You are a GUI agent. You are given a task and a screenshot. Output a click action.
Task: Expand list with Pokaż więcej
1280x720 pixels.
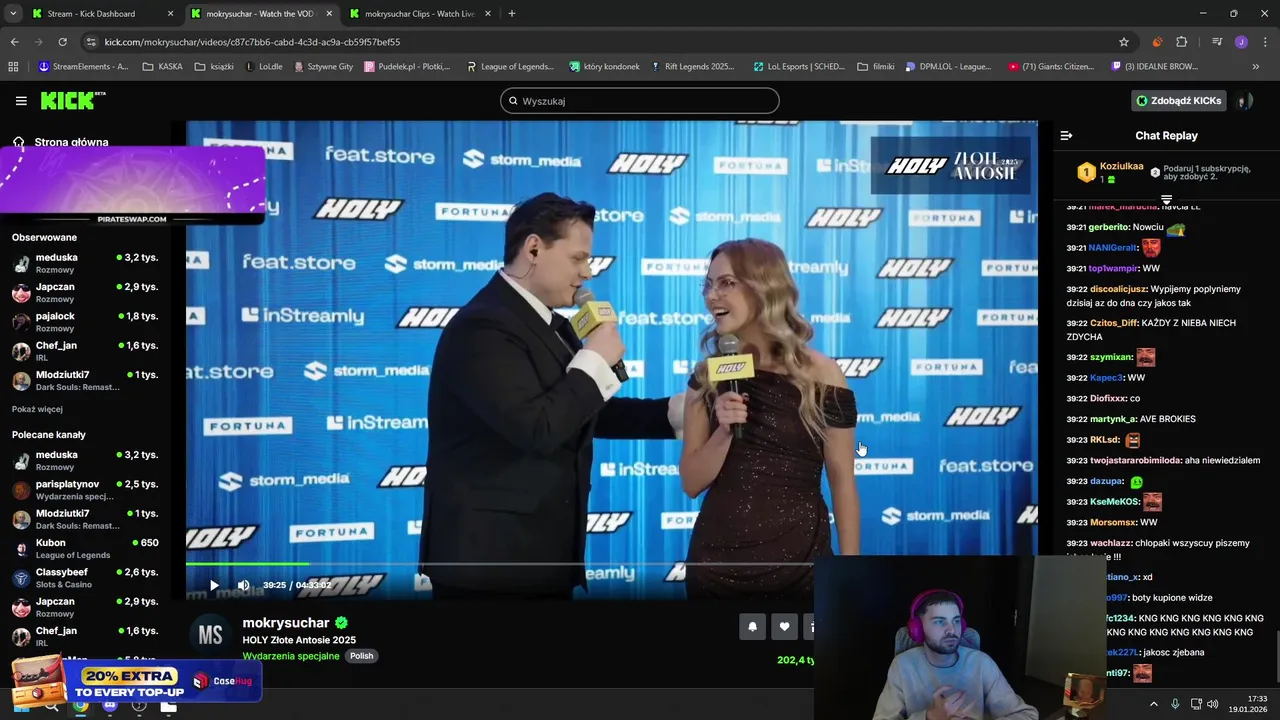[x=37, y=409]
